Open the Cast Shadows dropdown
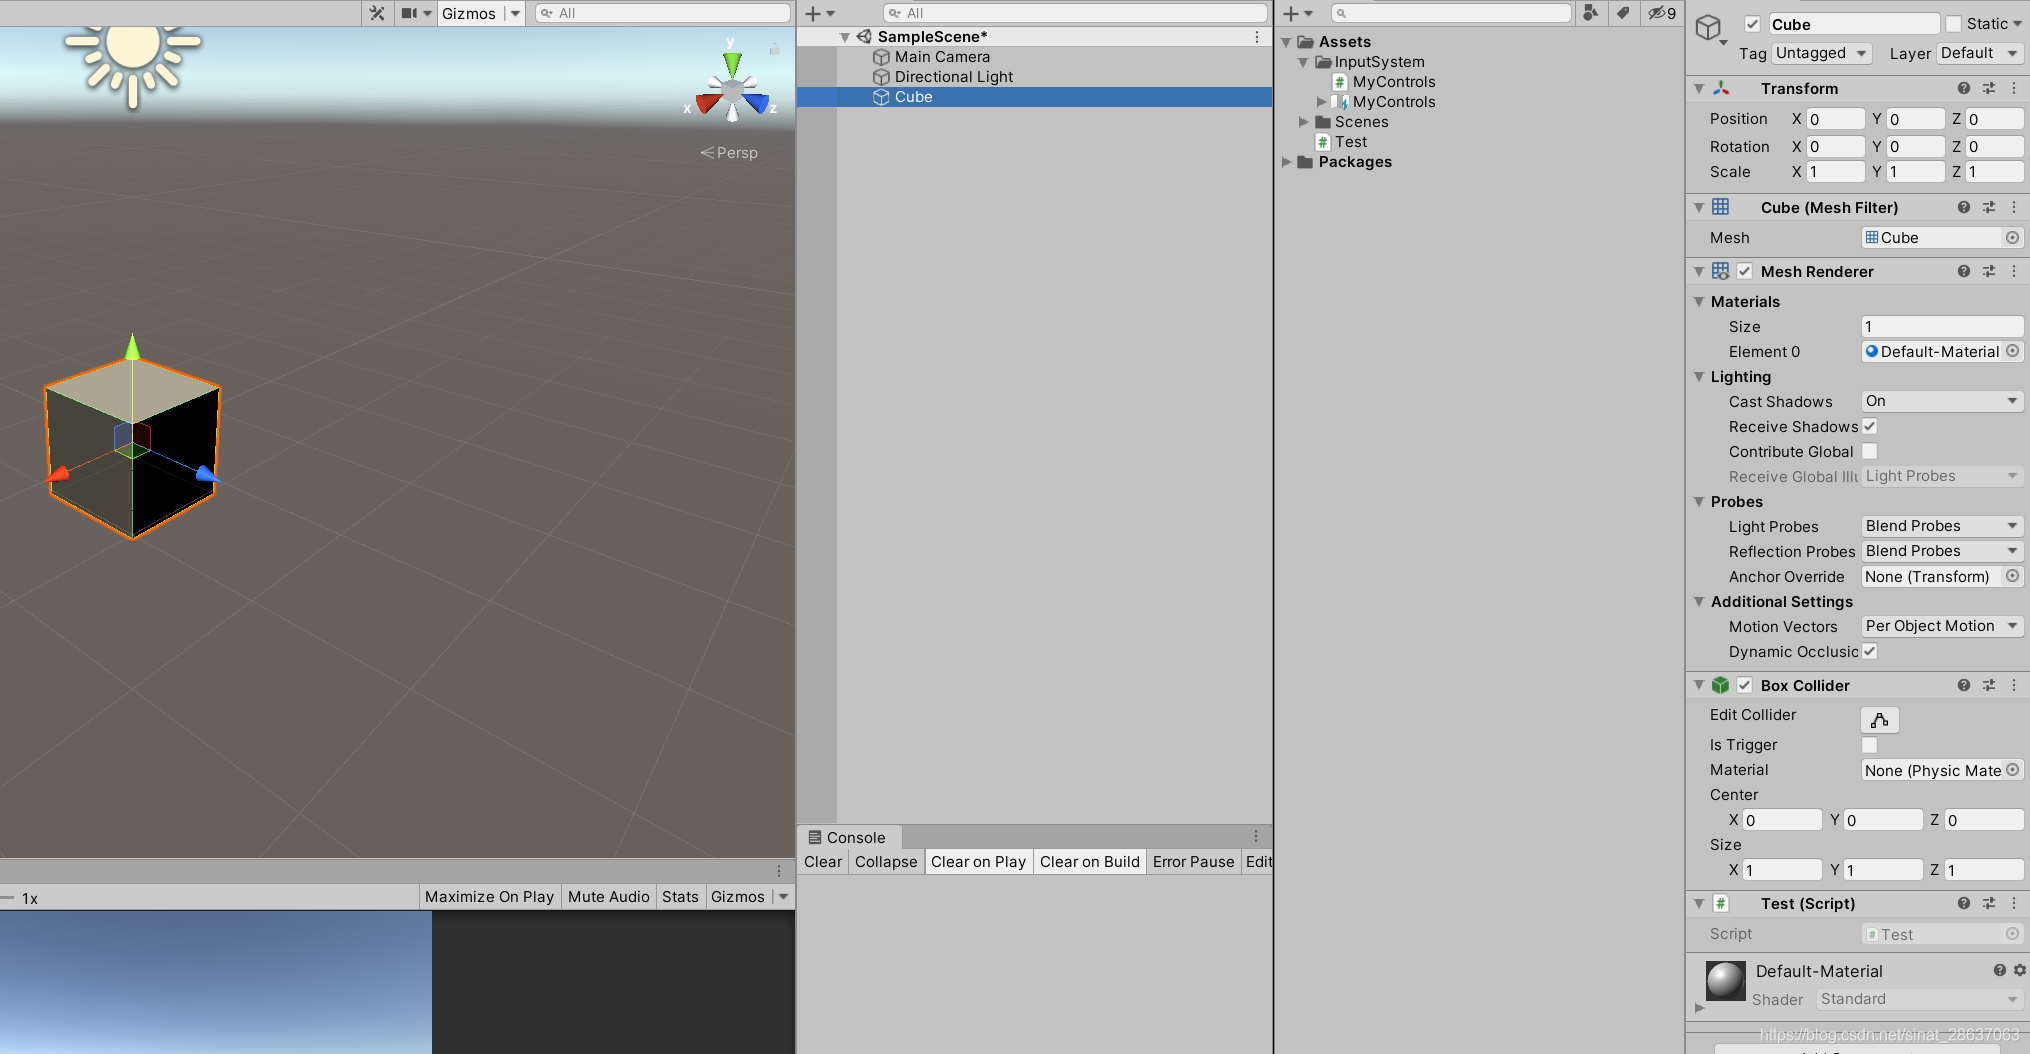2030x1054 pixels. pyautogui.click(x=1941, y=400)
